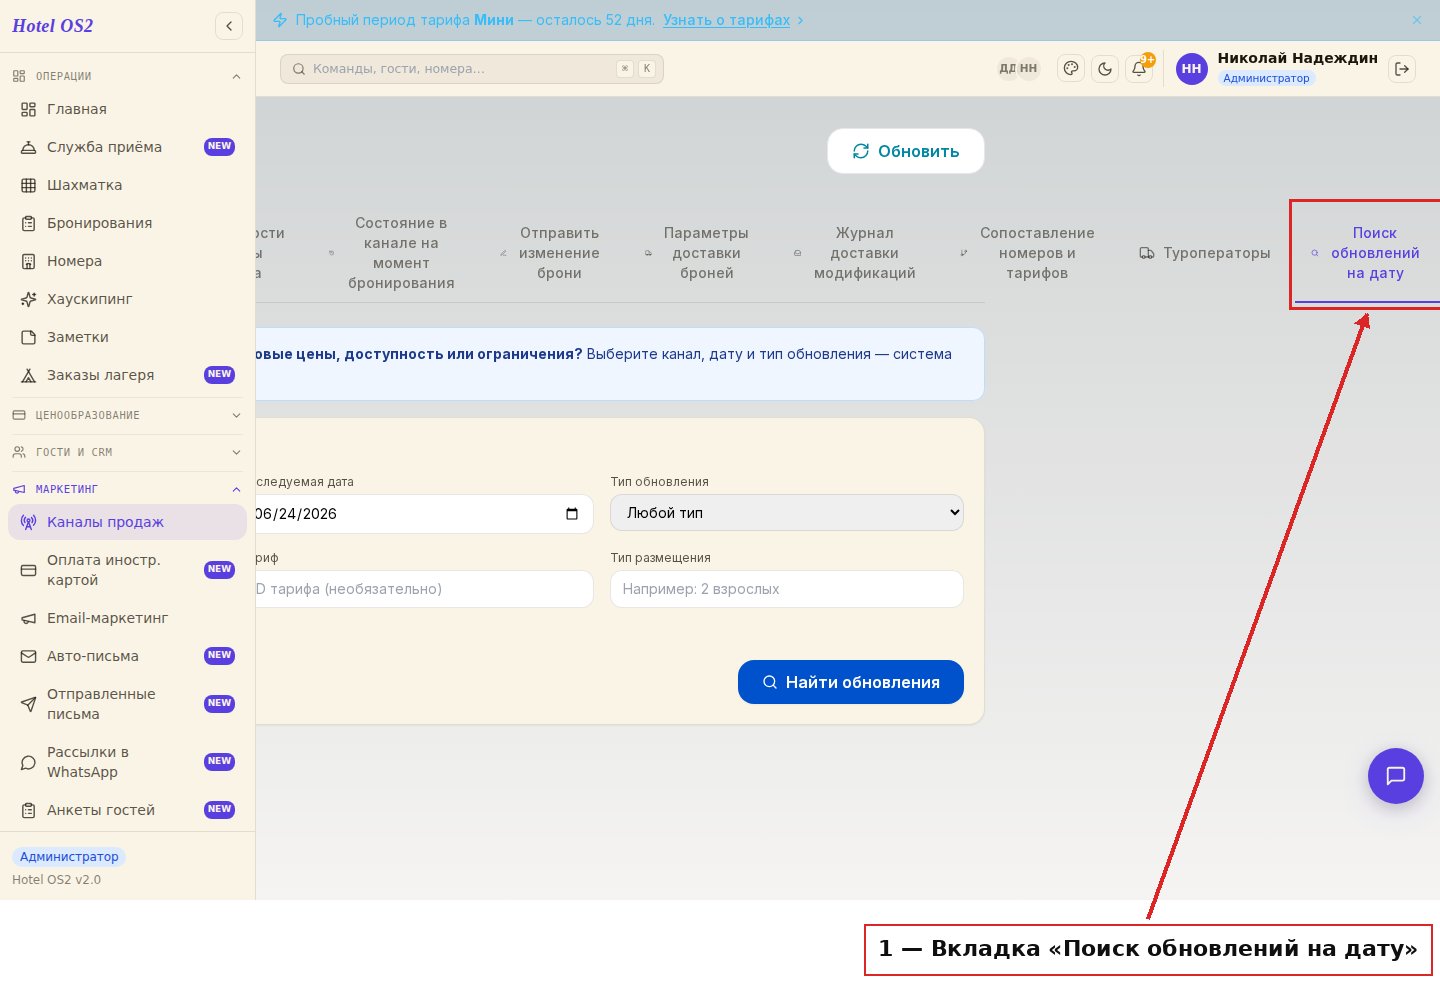This screenshot has width=1440, height=999.
Task: Open the floating chat support button
Action: coord(1396,776)
